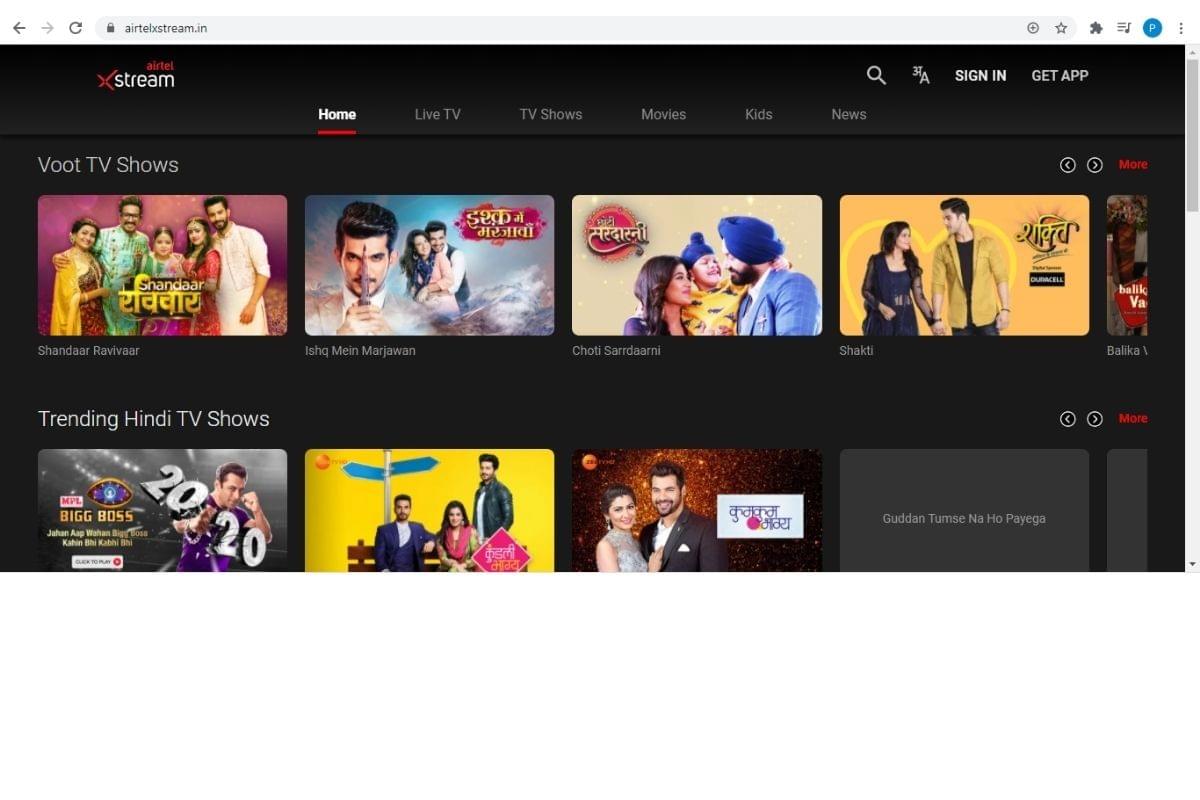Click the scrollbar up arrow

pyautogui.click(x=1191, y=51)
